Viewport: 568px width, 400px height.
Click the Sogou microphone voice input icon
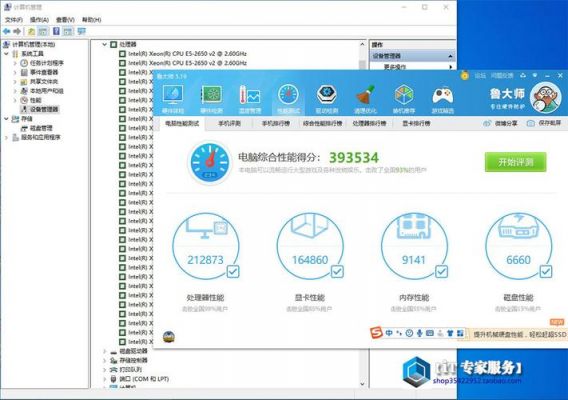419,333
